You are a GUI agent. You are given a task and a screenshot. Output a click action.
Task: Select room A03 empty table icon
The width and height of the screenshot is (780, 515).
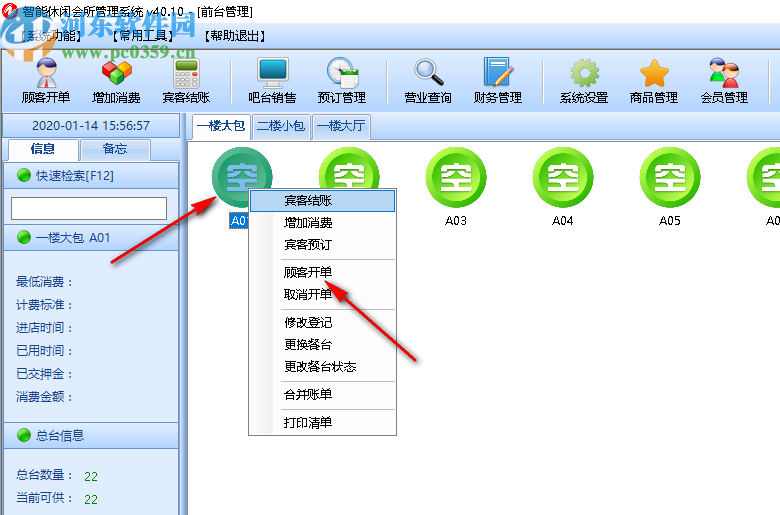pyautogui.click(x=456, y=177)
